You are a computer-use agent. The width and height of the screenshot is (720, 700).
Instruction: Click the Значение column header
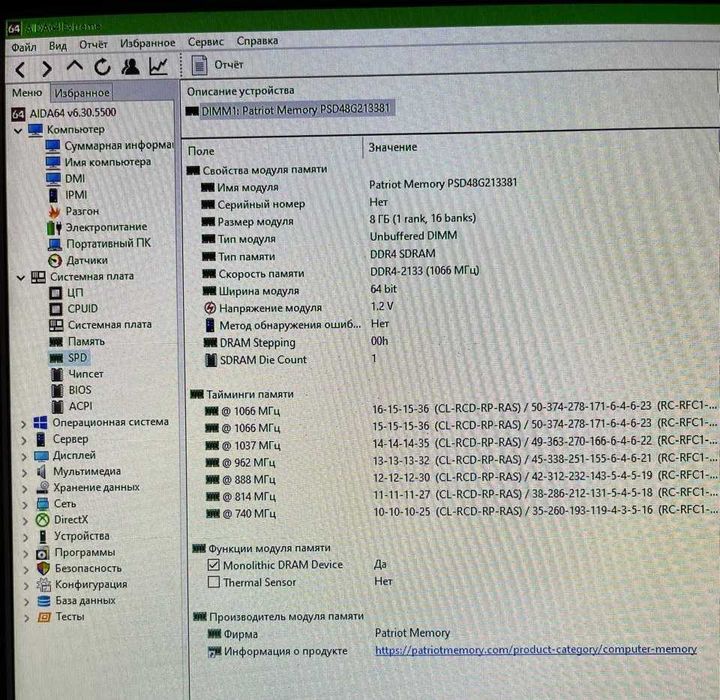tap(393, 147)
